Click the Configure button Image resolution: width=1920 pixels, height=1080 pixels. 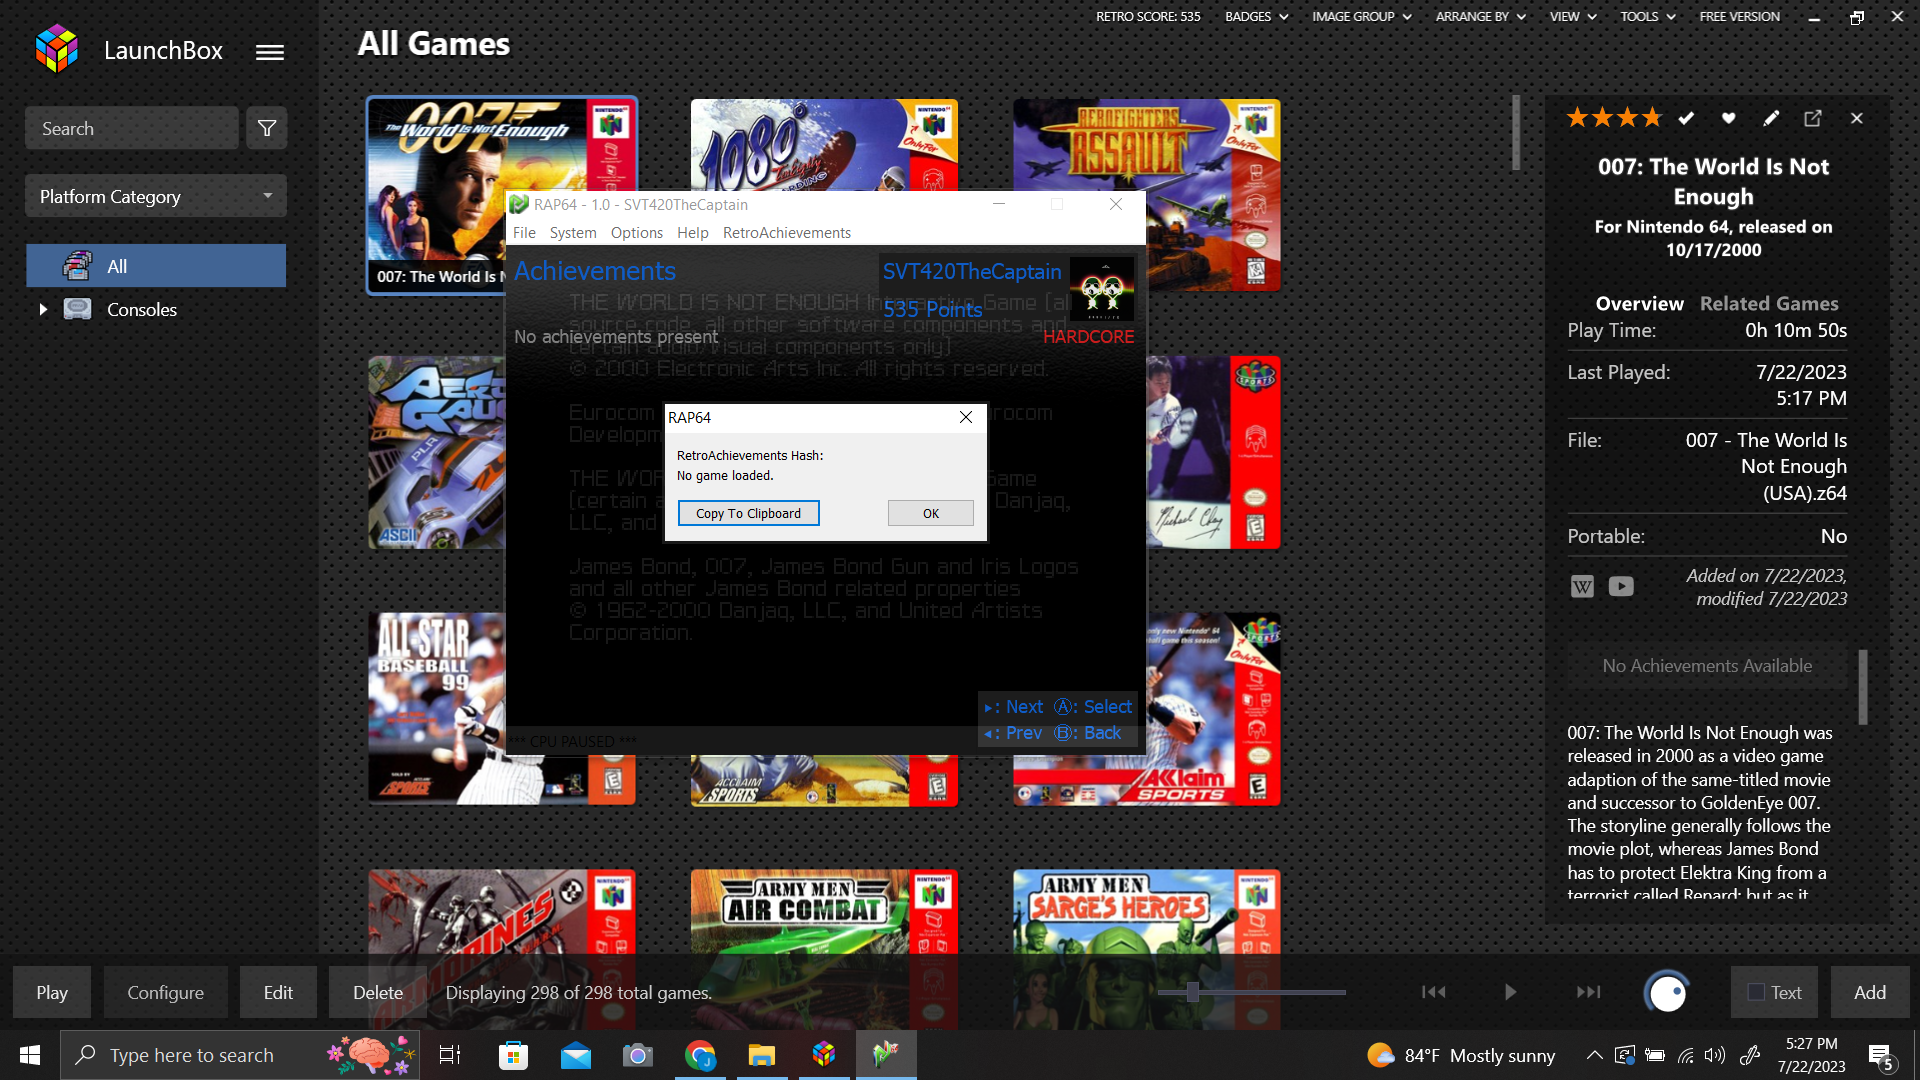[165, 992]
